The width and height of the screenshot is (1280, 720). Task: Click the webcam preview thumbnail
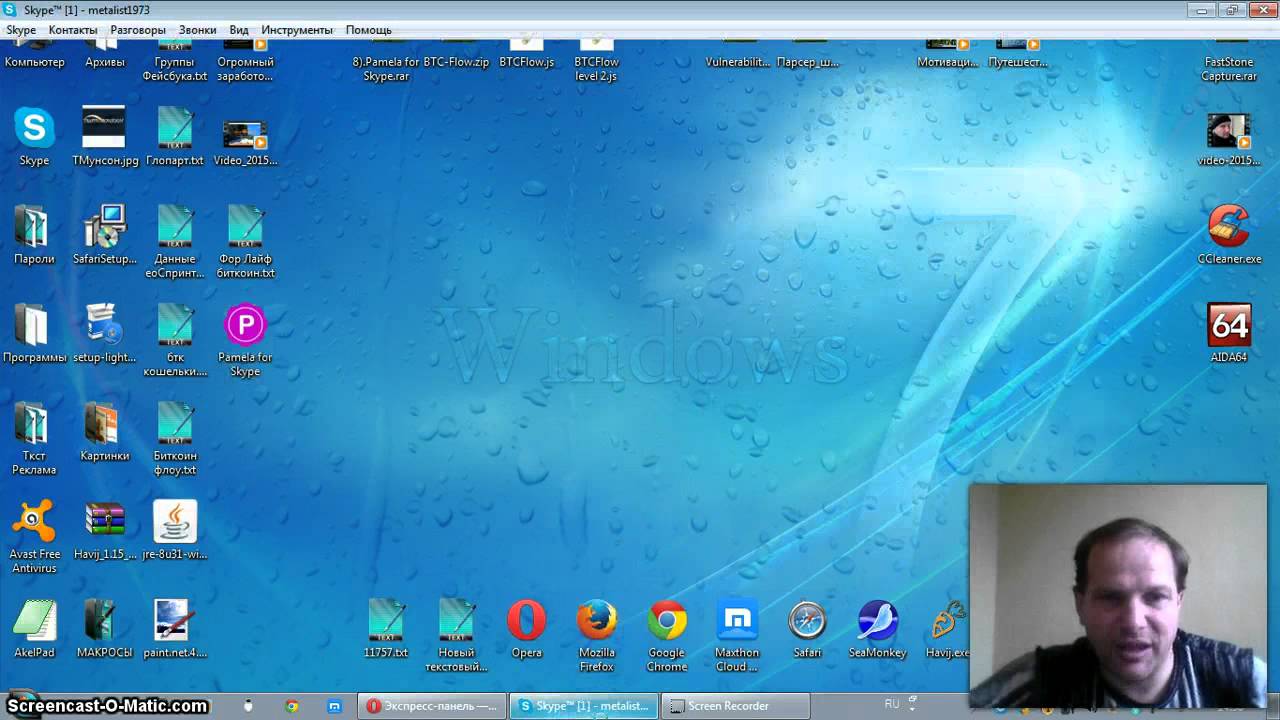point(1118,596)
